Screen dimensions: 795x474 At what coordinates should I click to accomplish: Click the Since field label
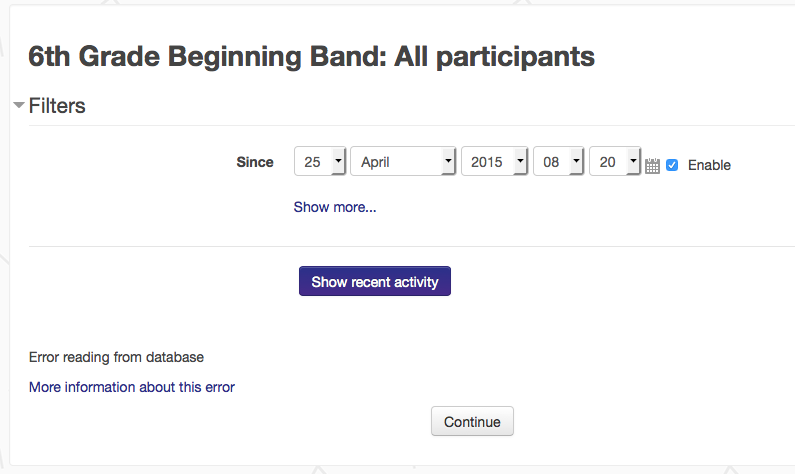coord(255,162)
